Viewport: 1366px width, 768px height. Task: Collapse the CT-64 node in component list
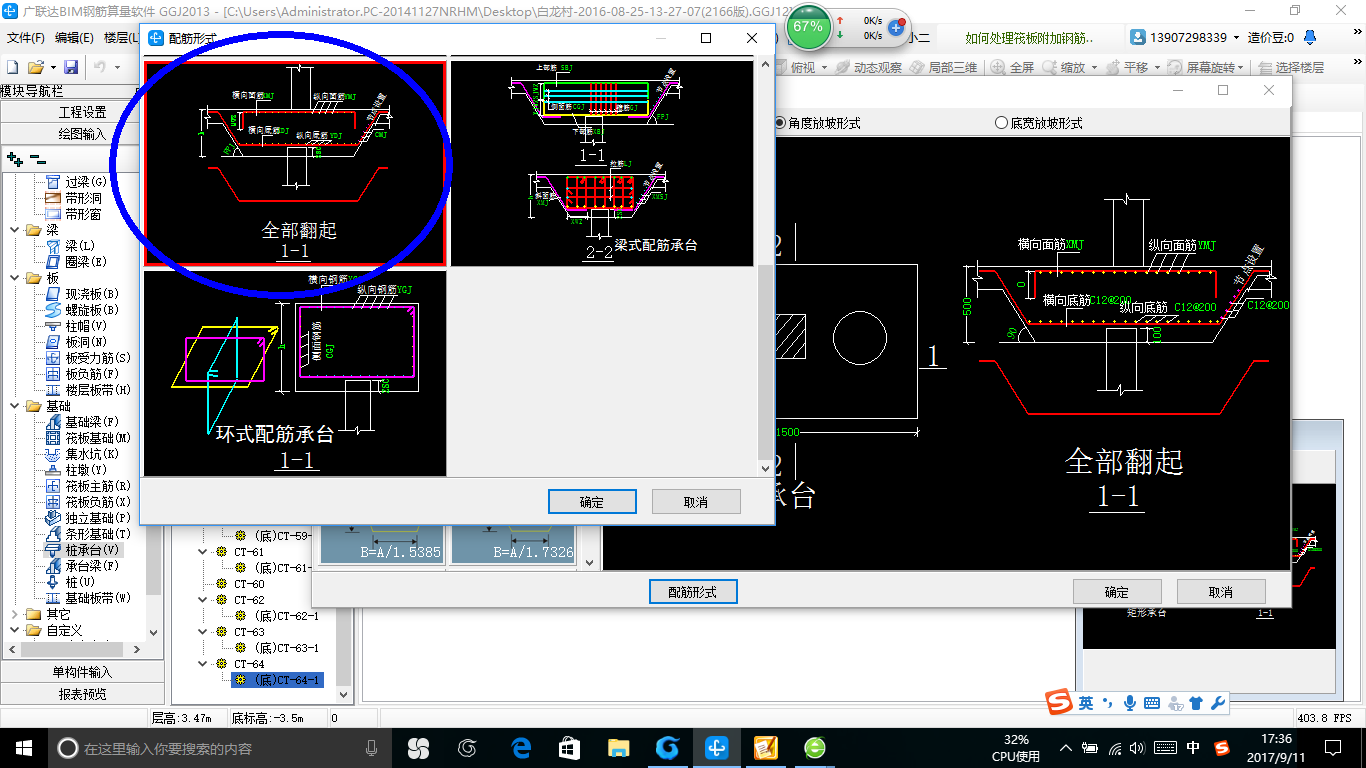203,664
